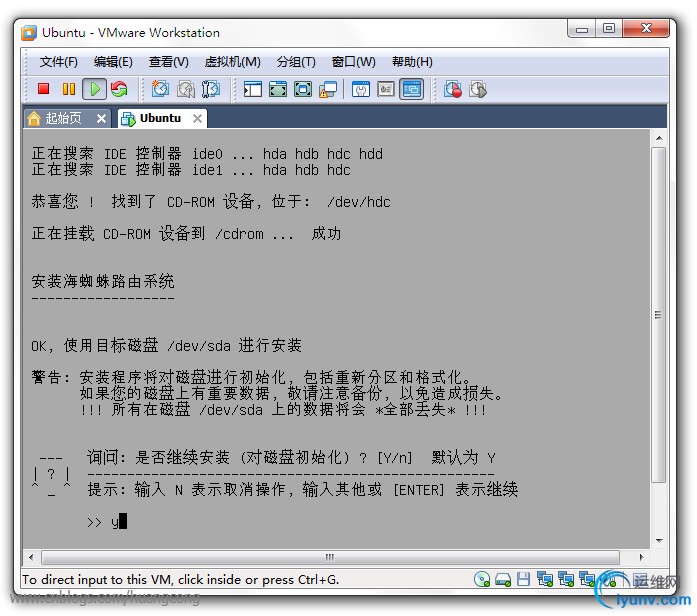Close the 起始页 tab
Viewport: 697px width, 616px height.
point(101,119)
